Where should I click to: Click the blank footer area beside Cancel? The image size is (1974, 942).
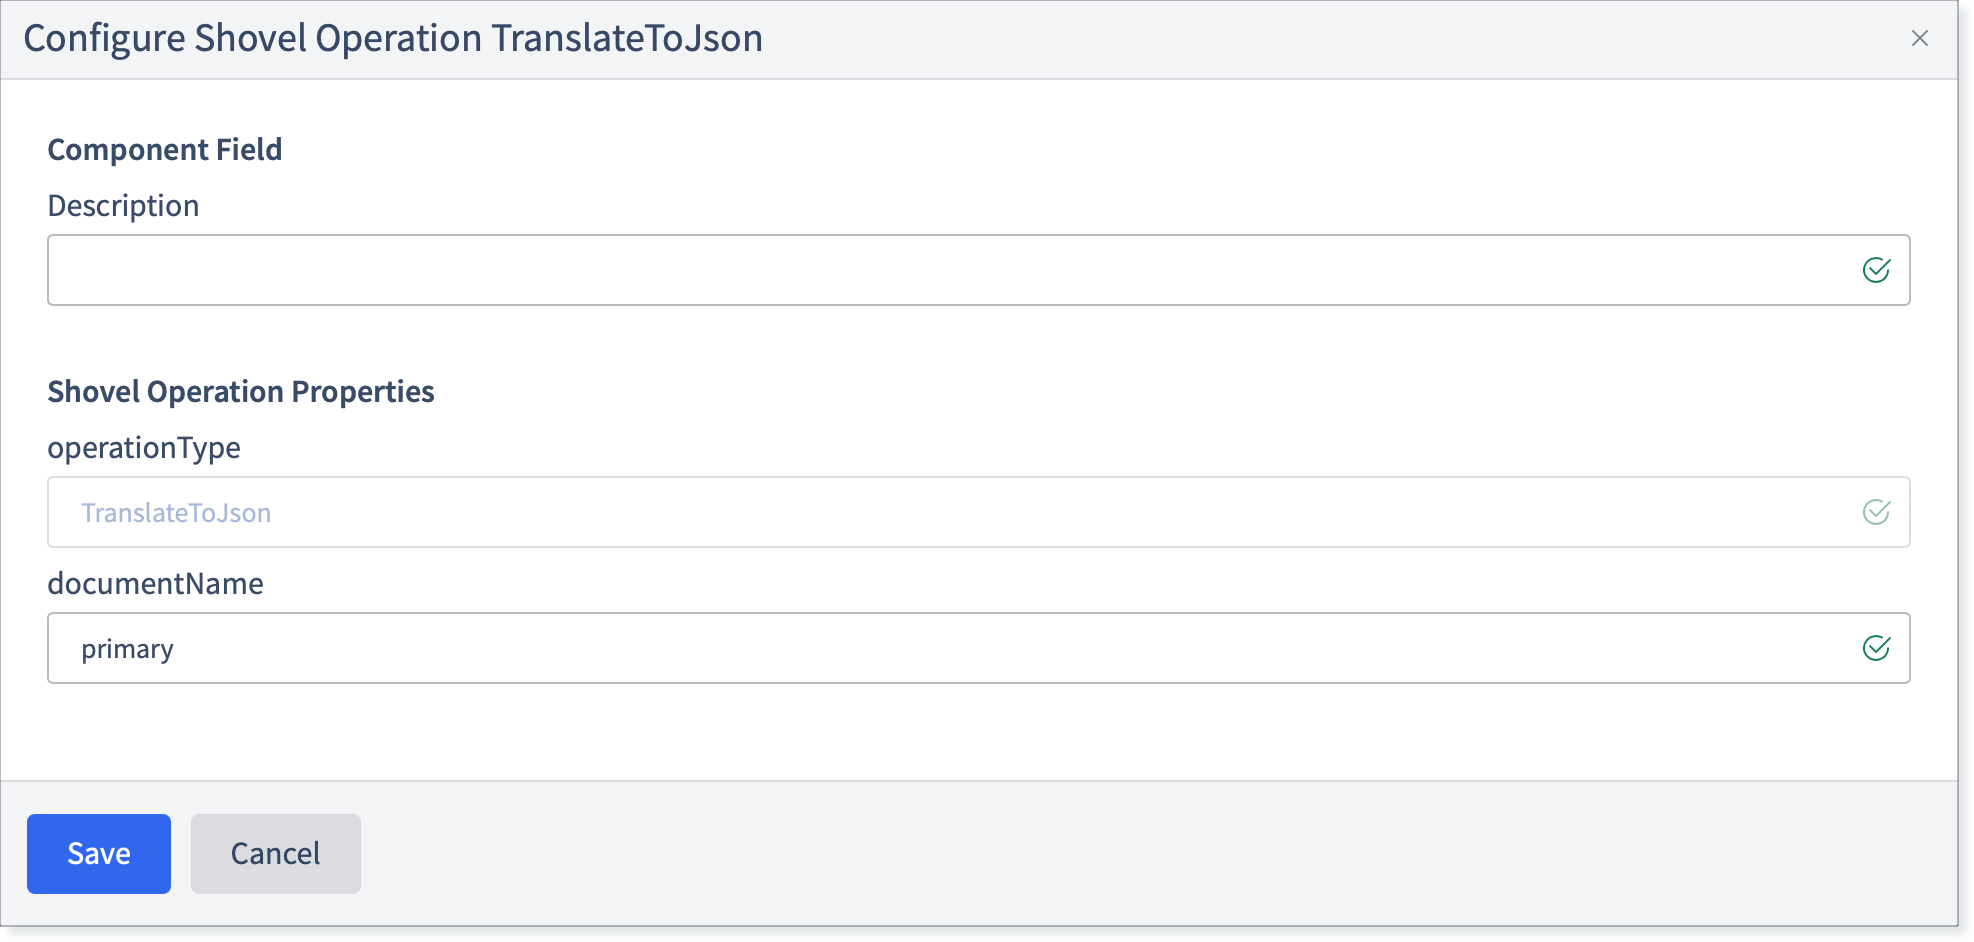point(1150,854)
